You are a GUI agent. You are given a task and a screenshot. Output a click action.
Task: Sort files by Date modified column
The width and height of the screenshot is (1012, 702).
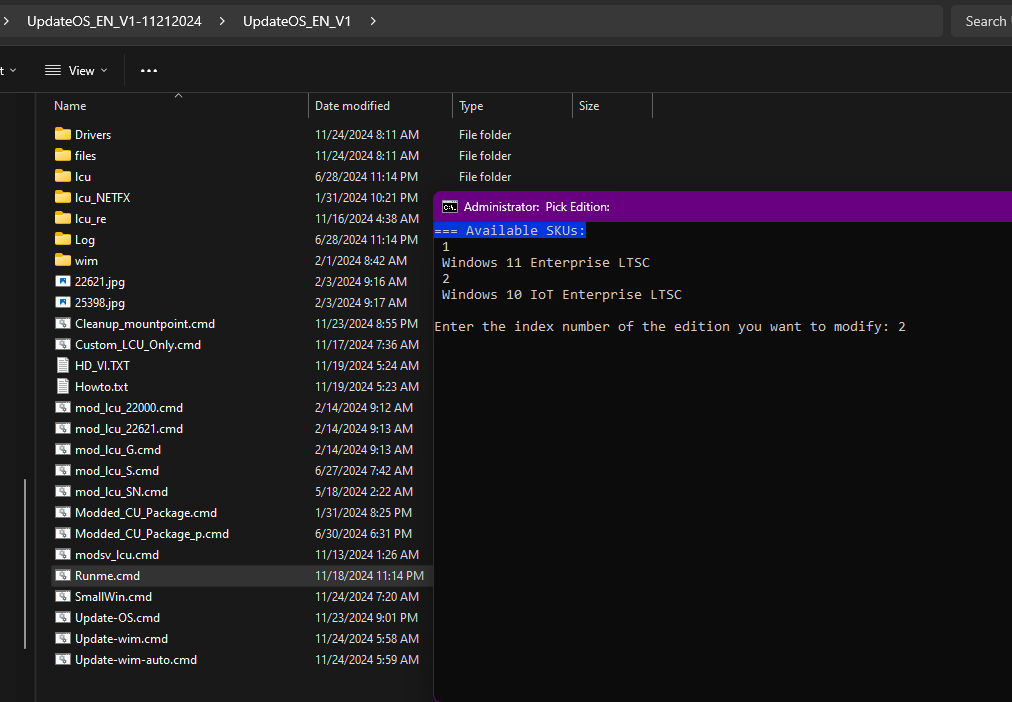click(x=381, y=106)
